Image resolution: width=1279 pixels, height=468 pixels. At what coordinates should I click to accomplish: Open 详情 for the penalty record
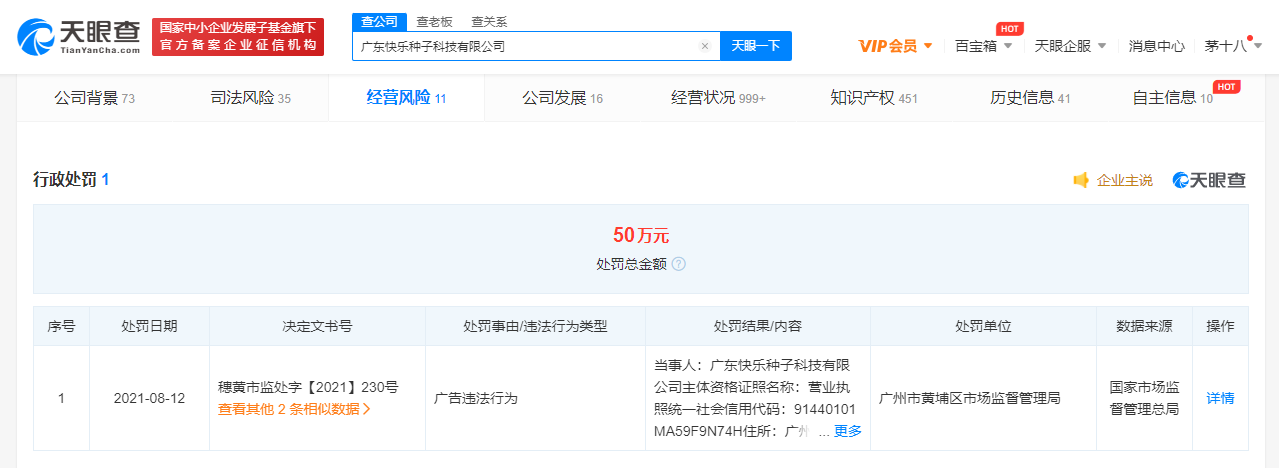(1220, 397)
